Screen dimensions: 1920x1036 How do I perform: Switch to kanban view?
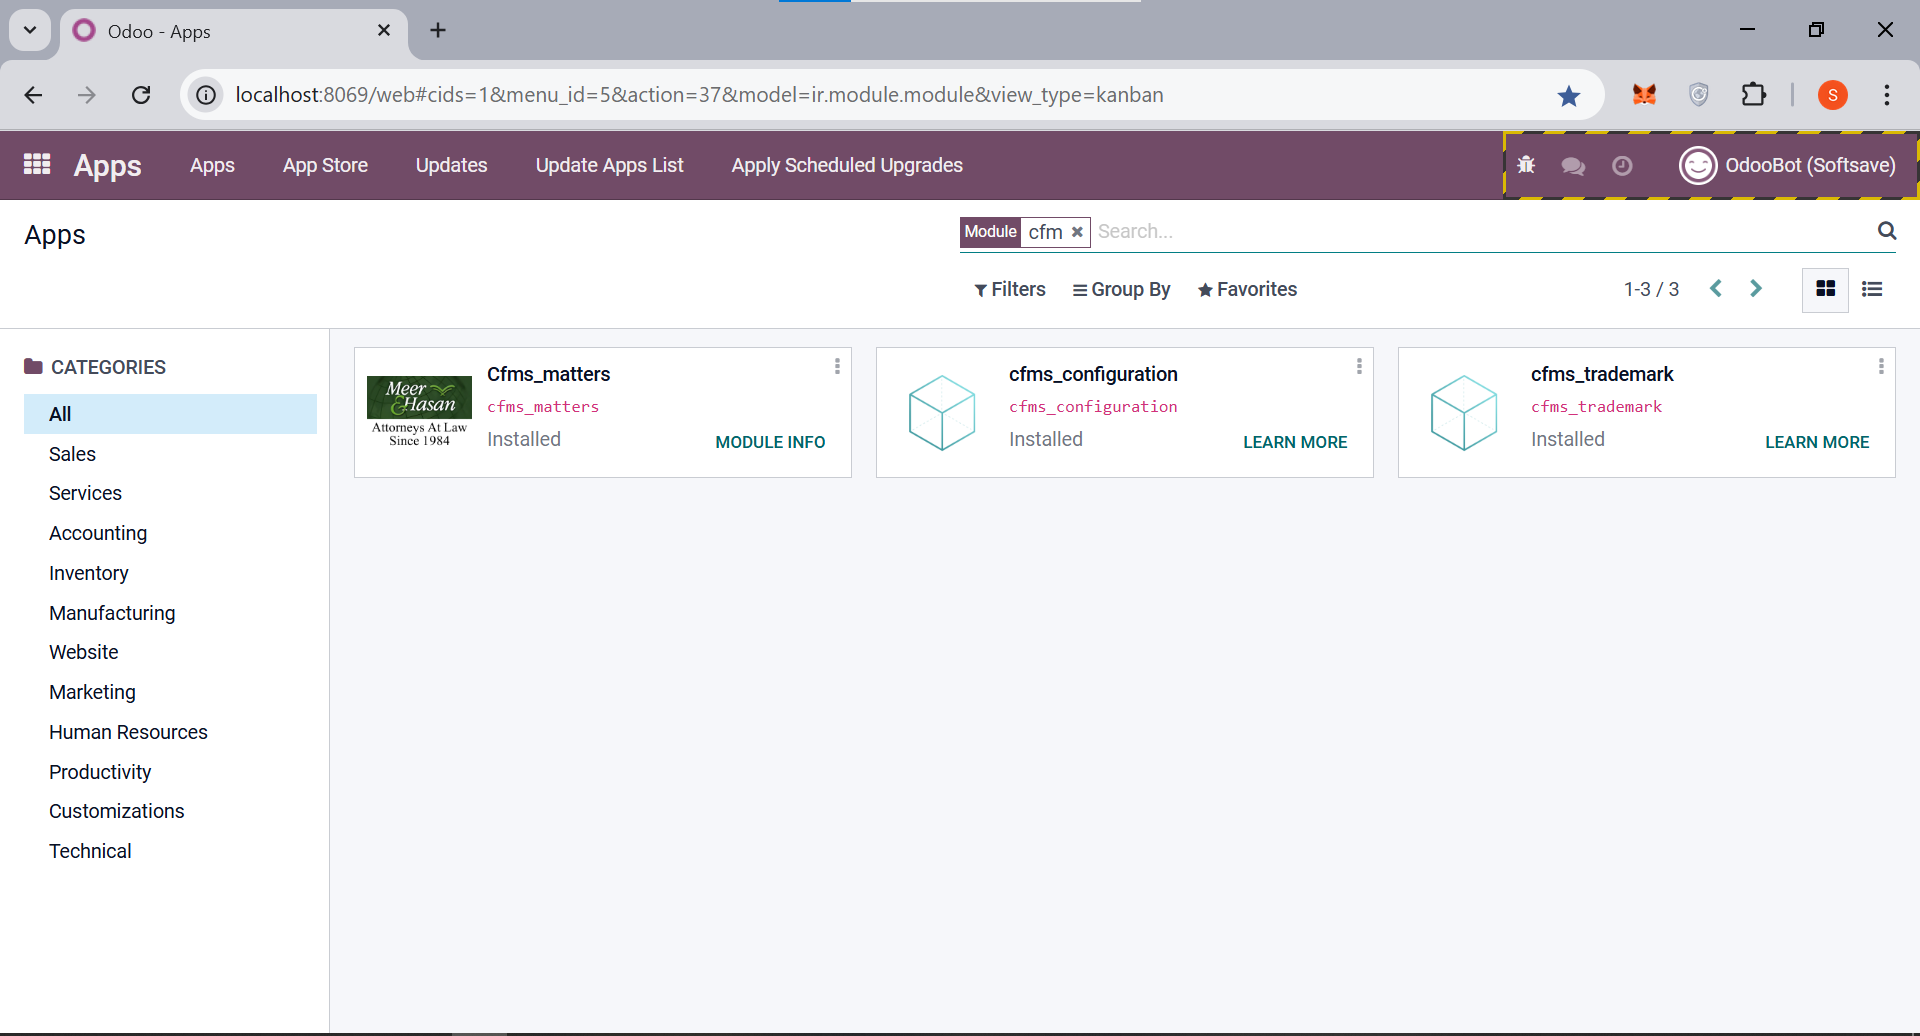pyautogui.click(x=1825, y=289)
